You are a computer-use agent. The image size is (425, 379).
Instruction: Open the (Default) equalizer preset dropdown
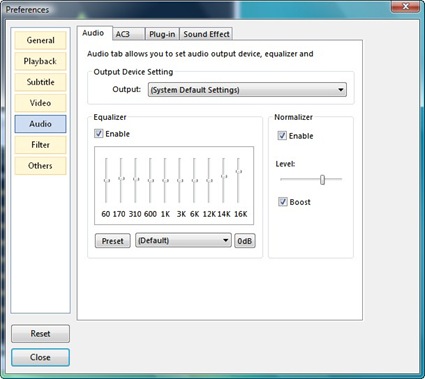tap(183, 240)
